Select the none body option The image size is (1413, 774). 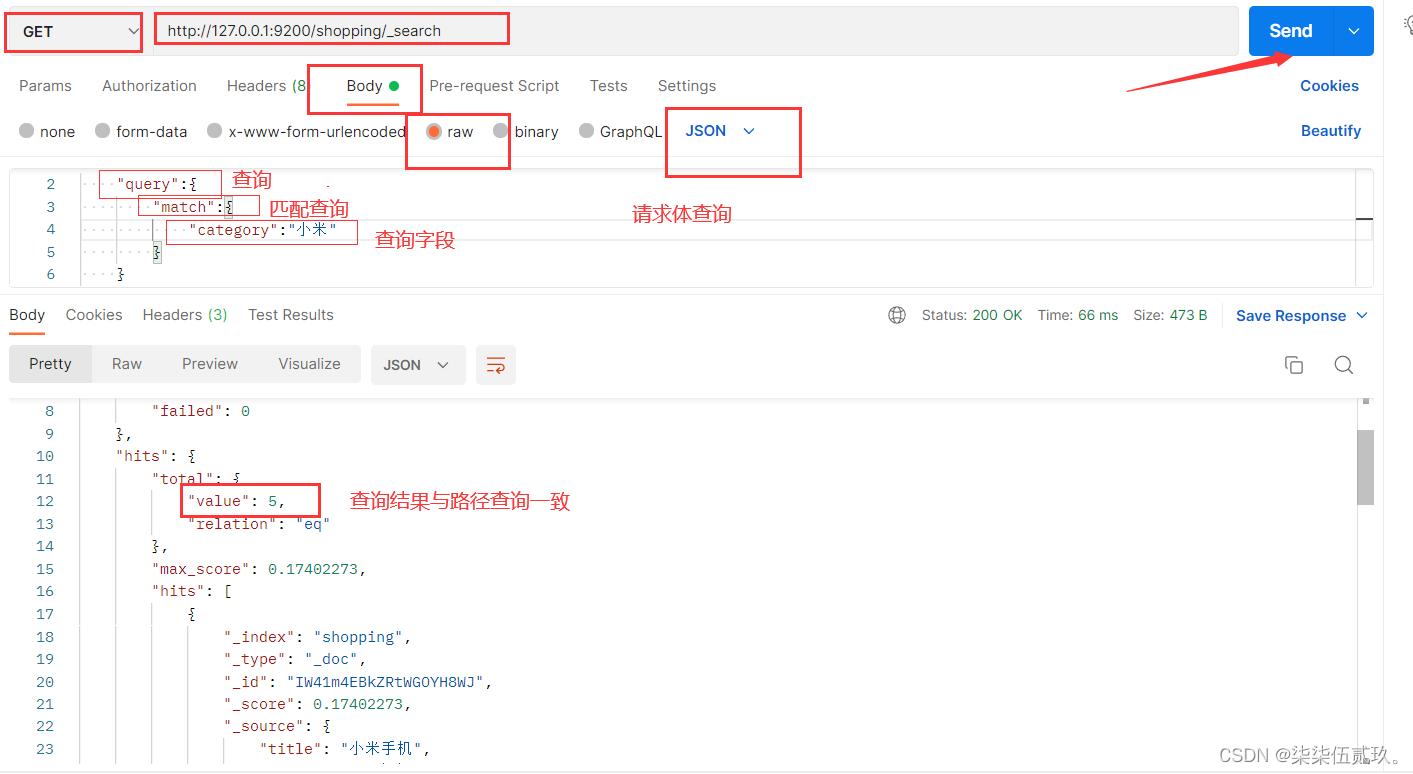[47, 131]
